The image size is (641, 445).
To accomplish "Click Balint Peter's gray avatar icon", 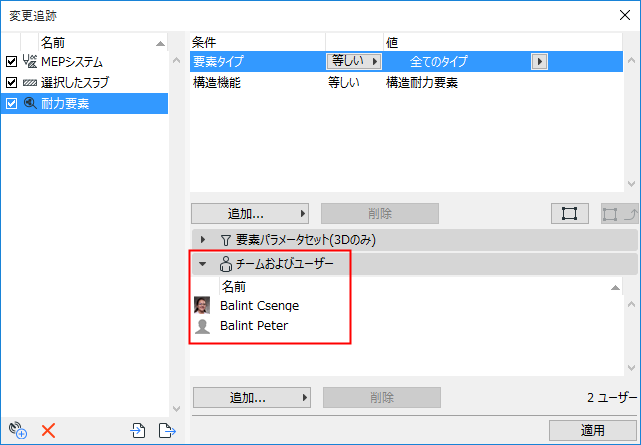I will click(202, 326).
